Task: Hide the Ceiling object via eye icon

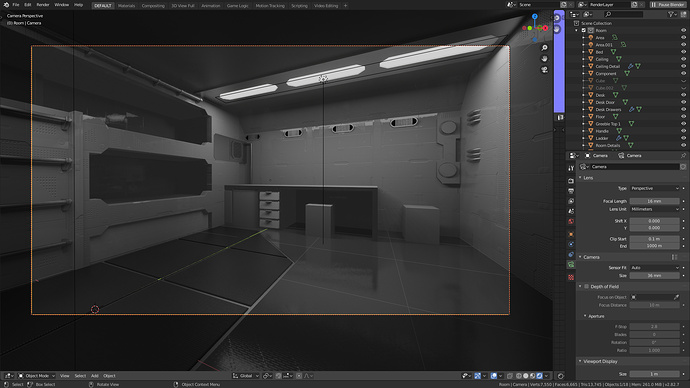Action: (683, 59)
